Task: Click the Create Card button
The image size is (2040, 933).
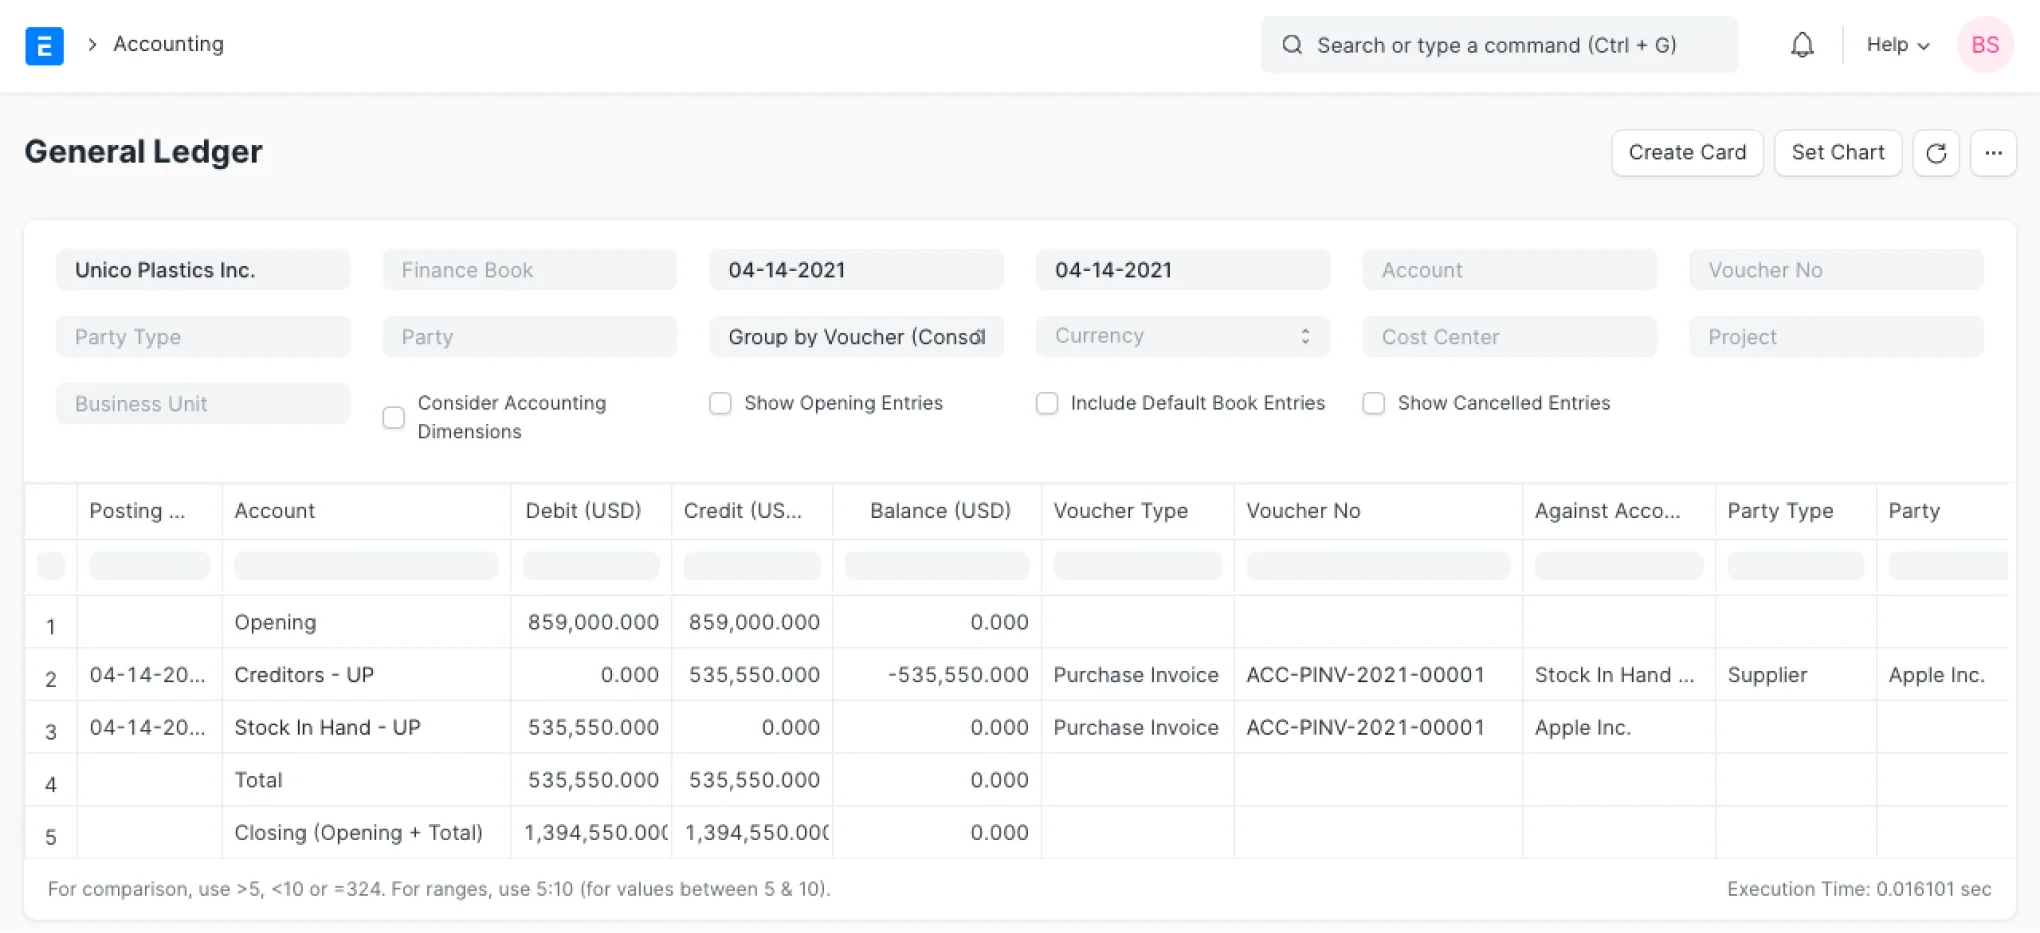Action: (x=1687, y=152)
